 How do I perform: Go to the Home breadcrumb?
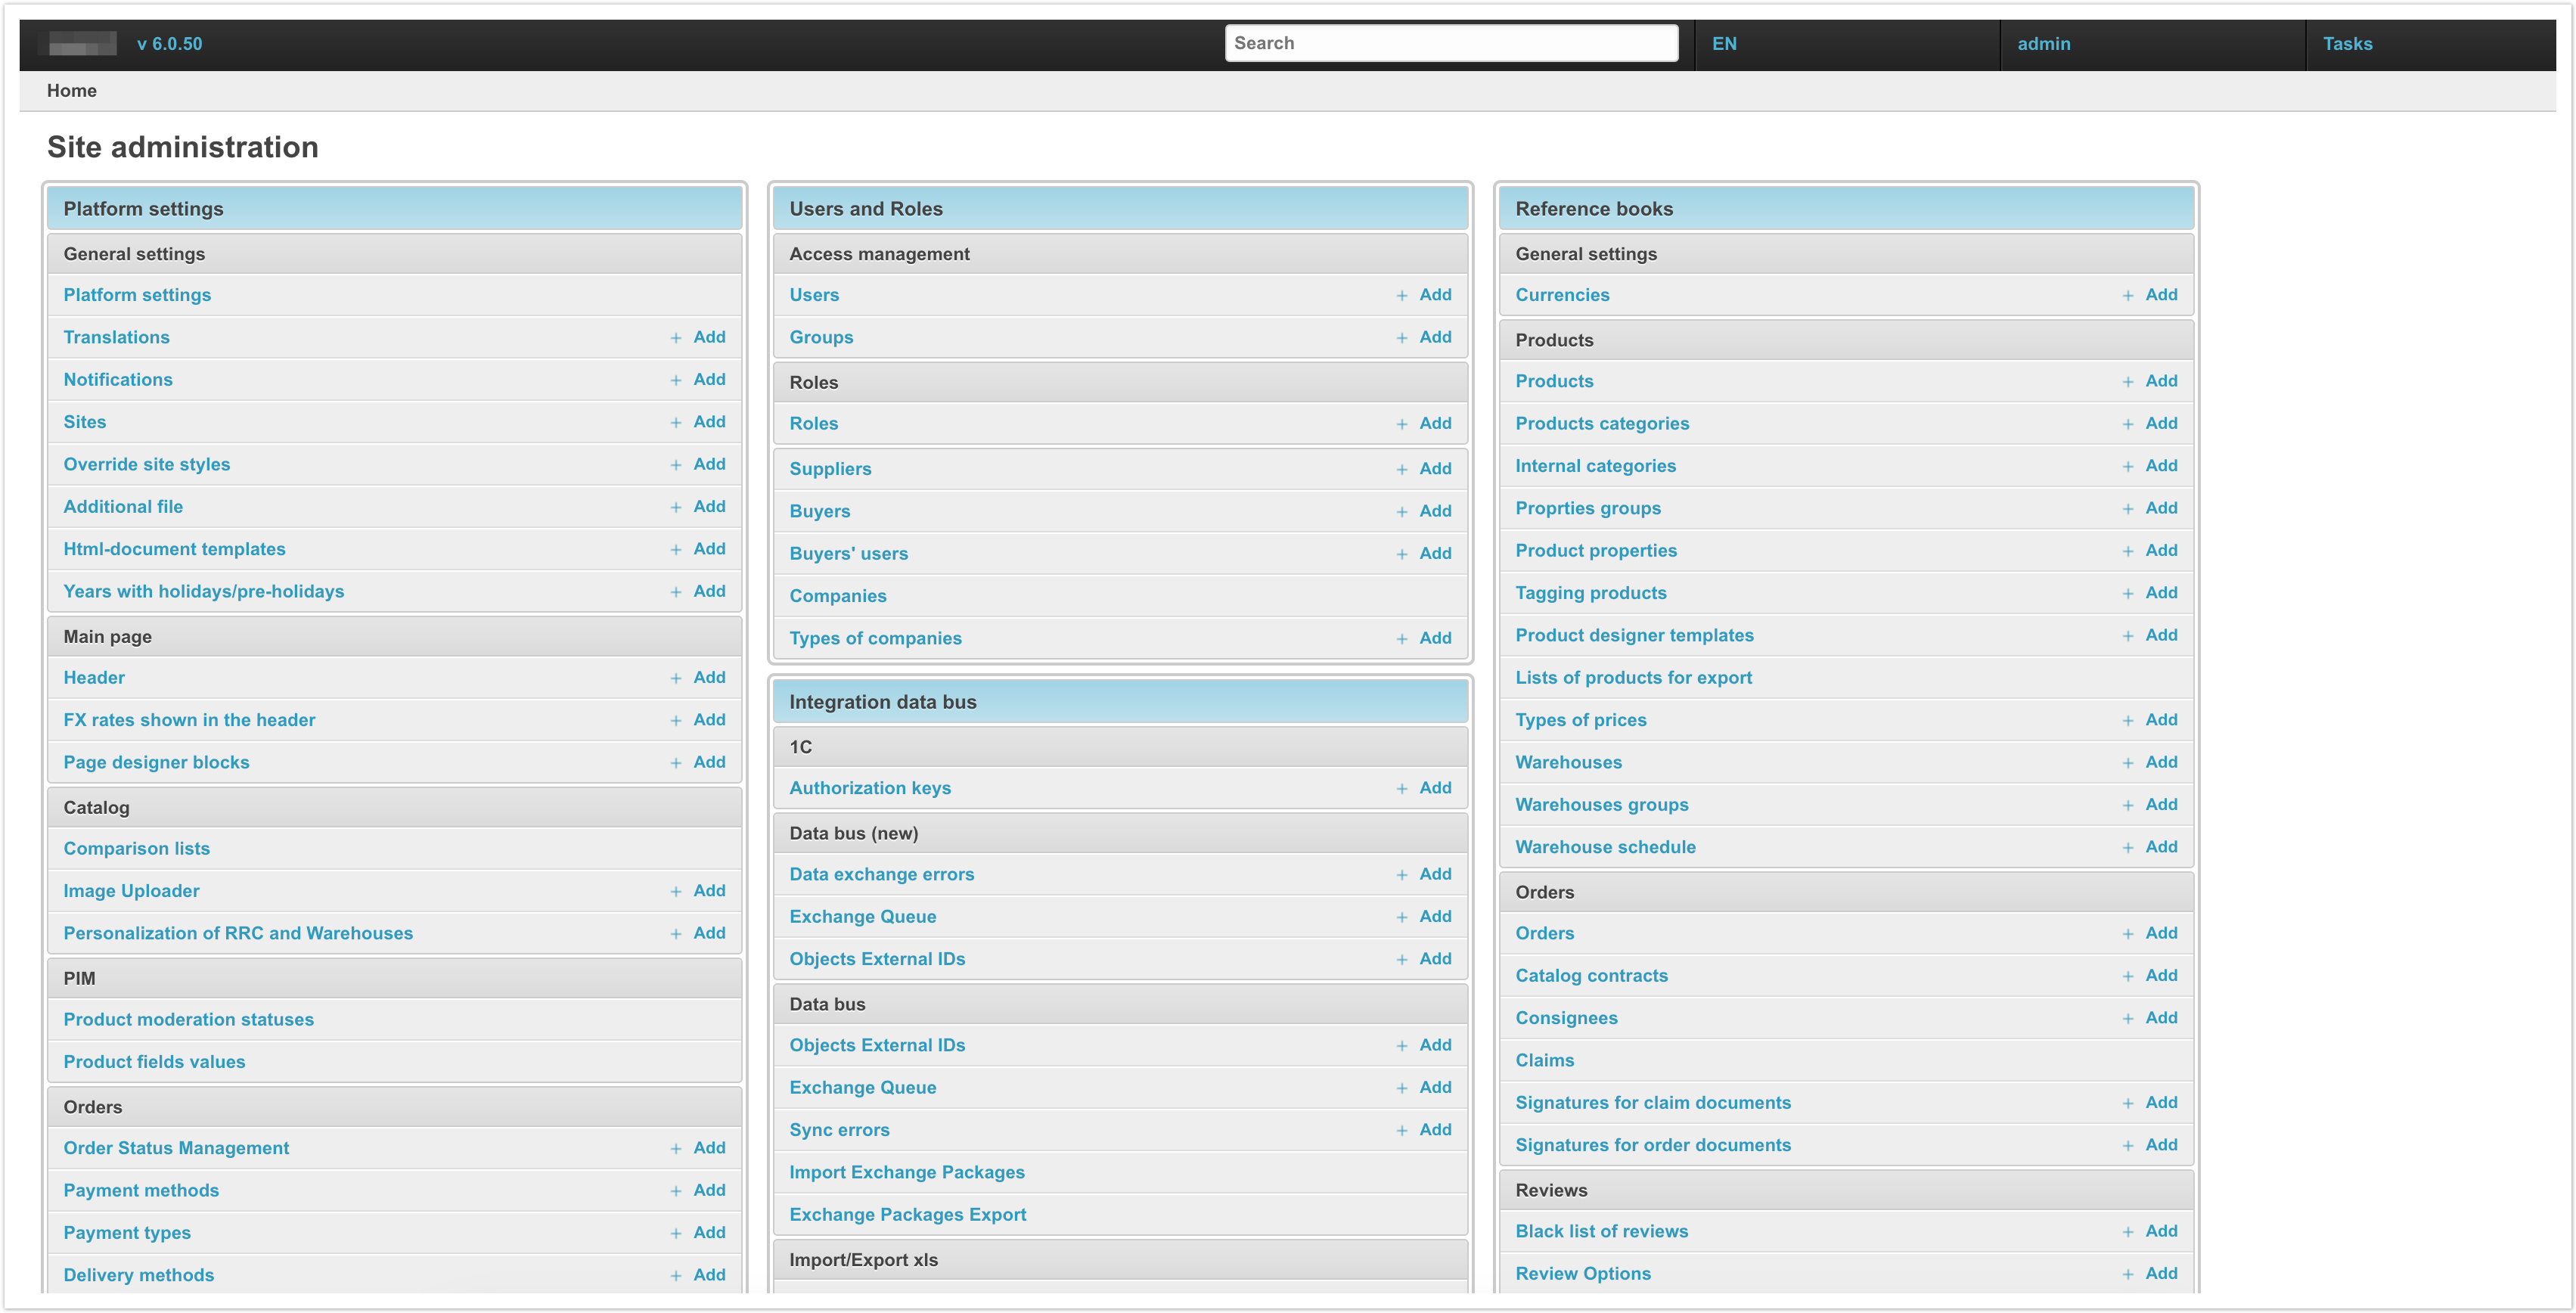click(72, 91)
